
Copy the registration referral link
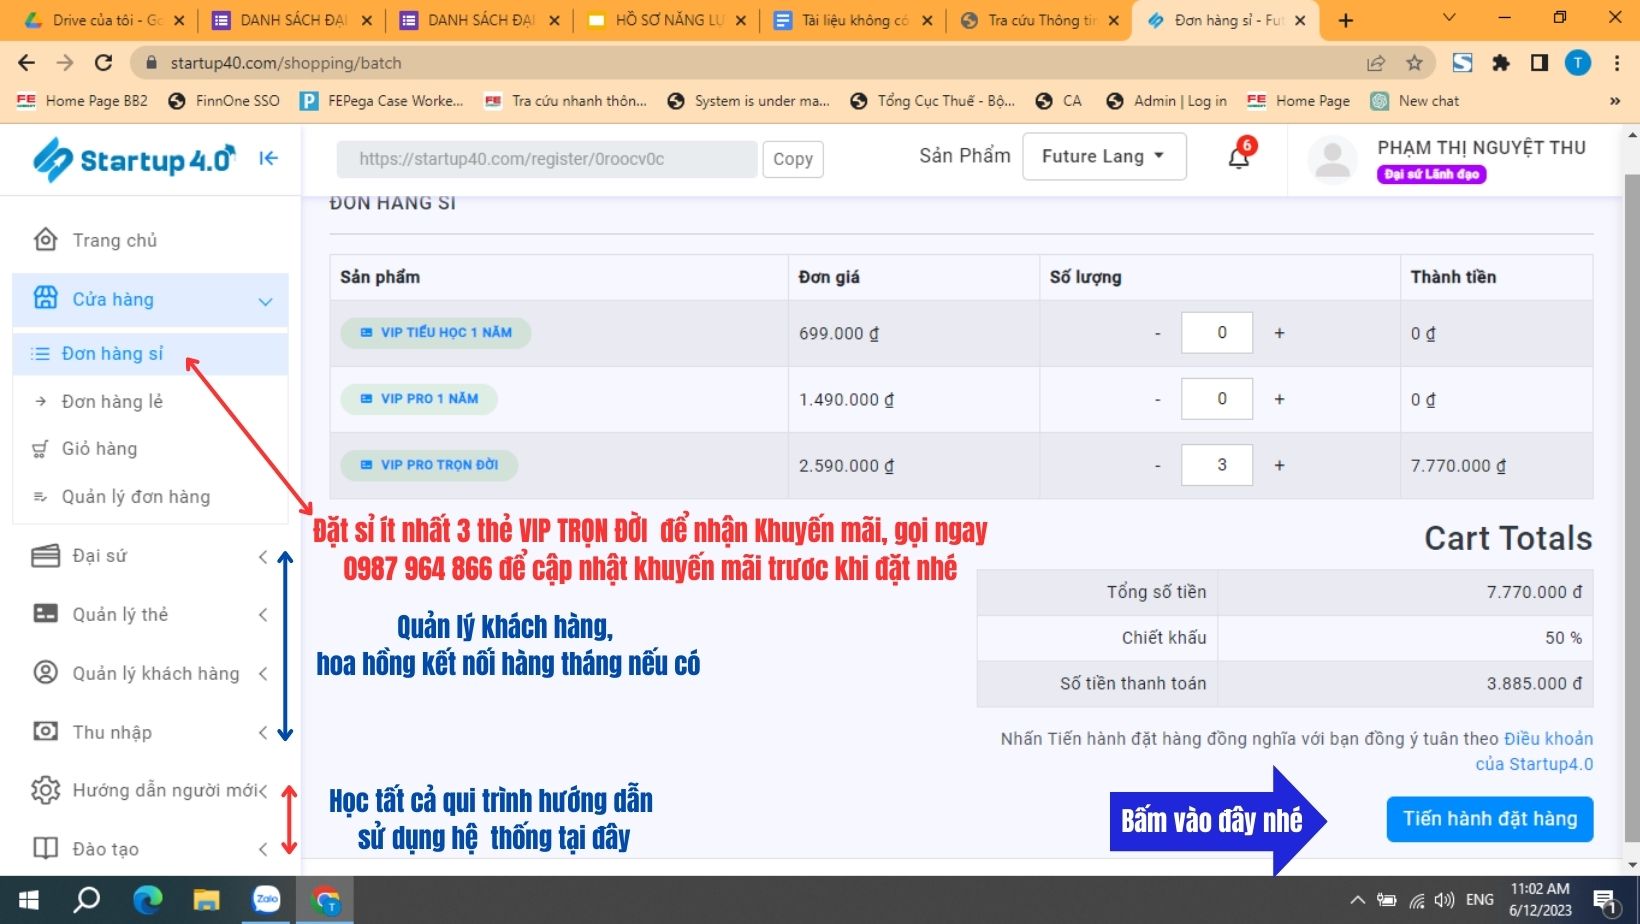pyautogui.click(x=792, y=159)
